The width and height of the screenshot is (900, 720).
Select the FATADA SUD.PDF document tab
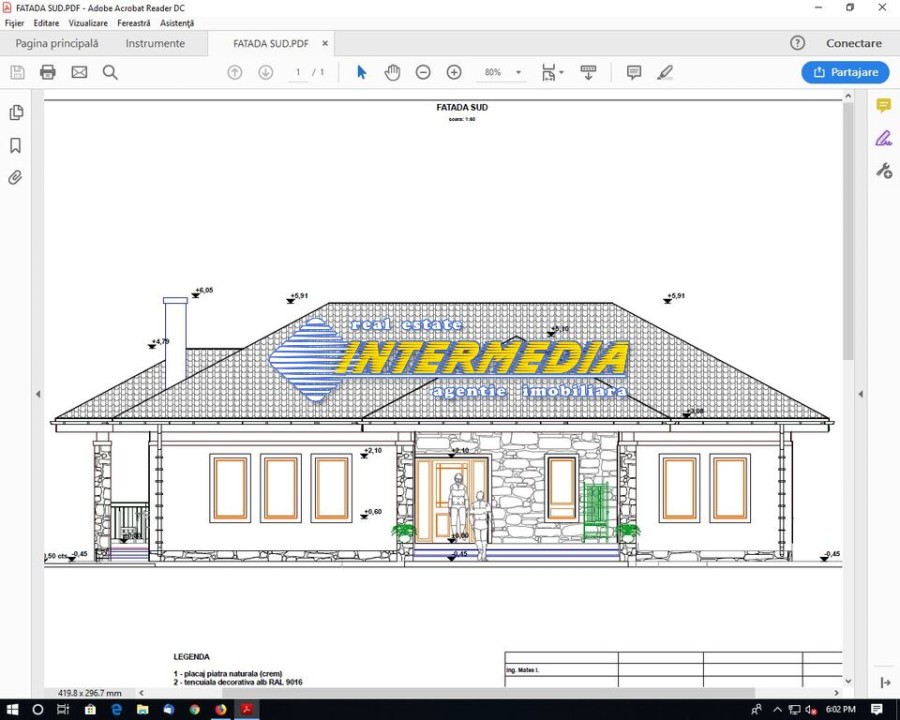point(271,44)
